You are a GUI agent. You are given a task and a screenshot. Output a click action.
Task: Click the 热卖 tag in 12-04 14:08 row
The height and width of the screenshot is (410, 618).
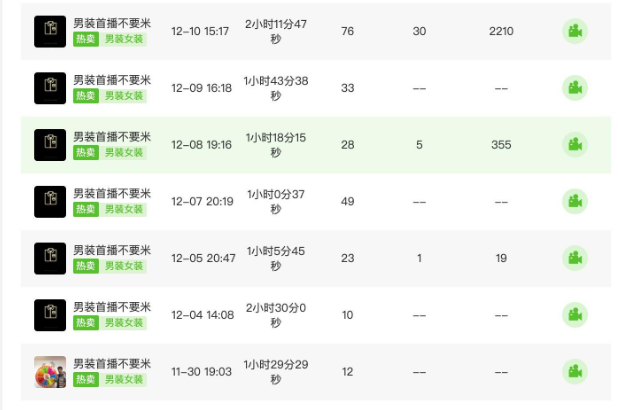click(x=86, y=323)
